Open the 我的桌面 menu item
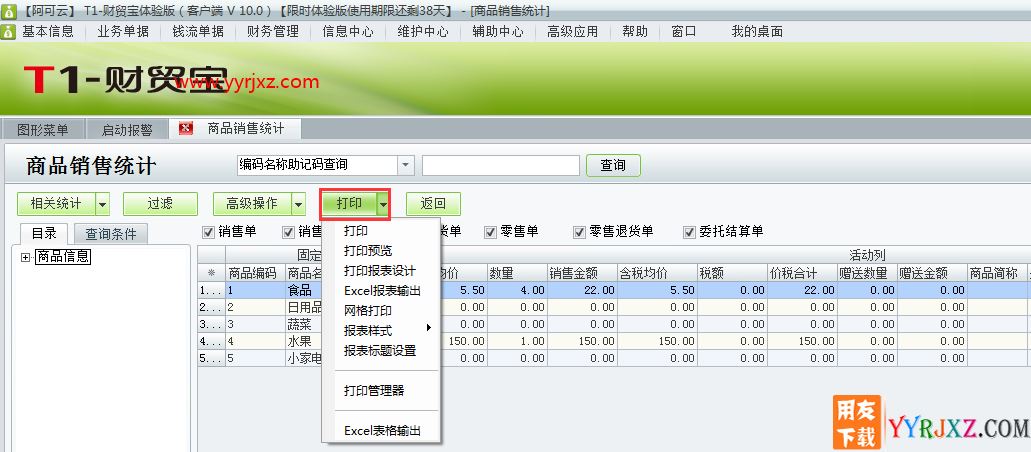 pyautogui.click(x=757, y=32)
